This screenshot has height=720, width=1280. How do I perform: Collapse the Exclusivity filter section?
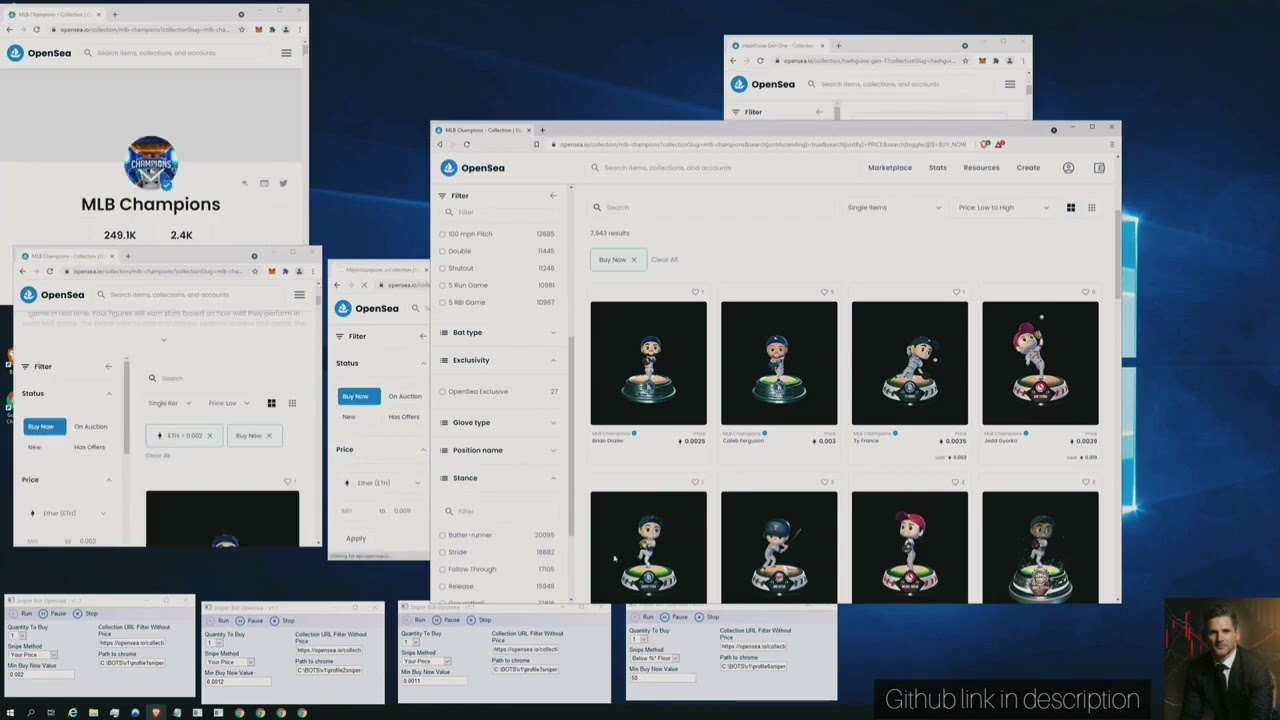tap(498, 360)
